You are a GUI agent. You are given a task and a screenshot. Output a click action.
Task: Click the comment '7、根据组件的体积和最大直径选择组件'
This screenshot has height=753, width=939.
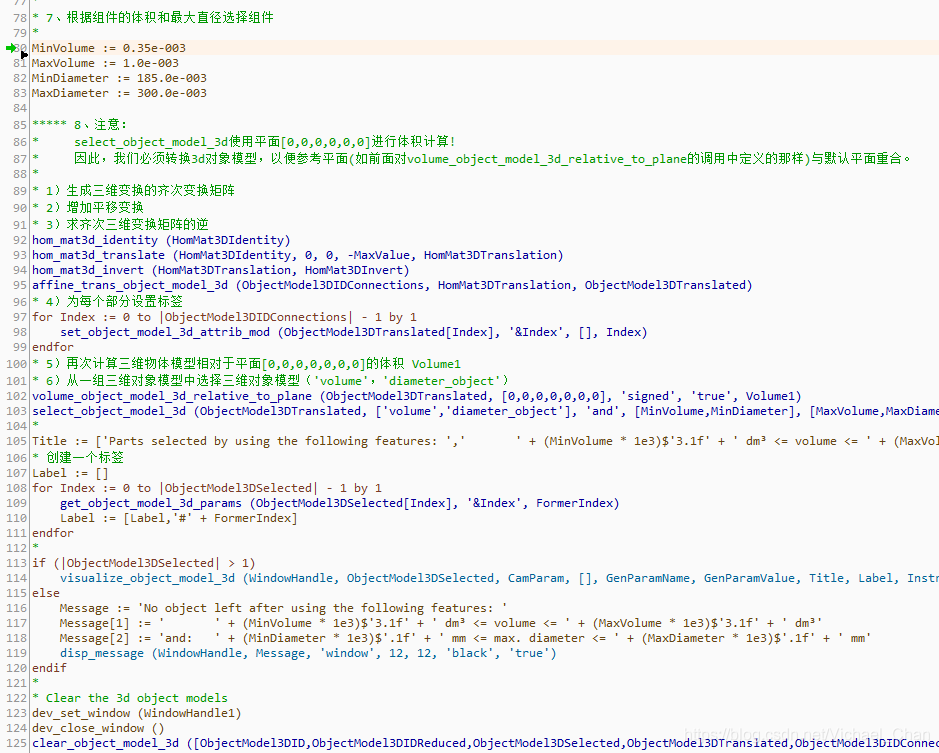click(153, 17)
